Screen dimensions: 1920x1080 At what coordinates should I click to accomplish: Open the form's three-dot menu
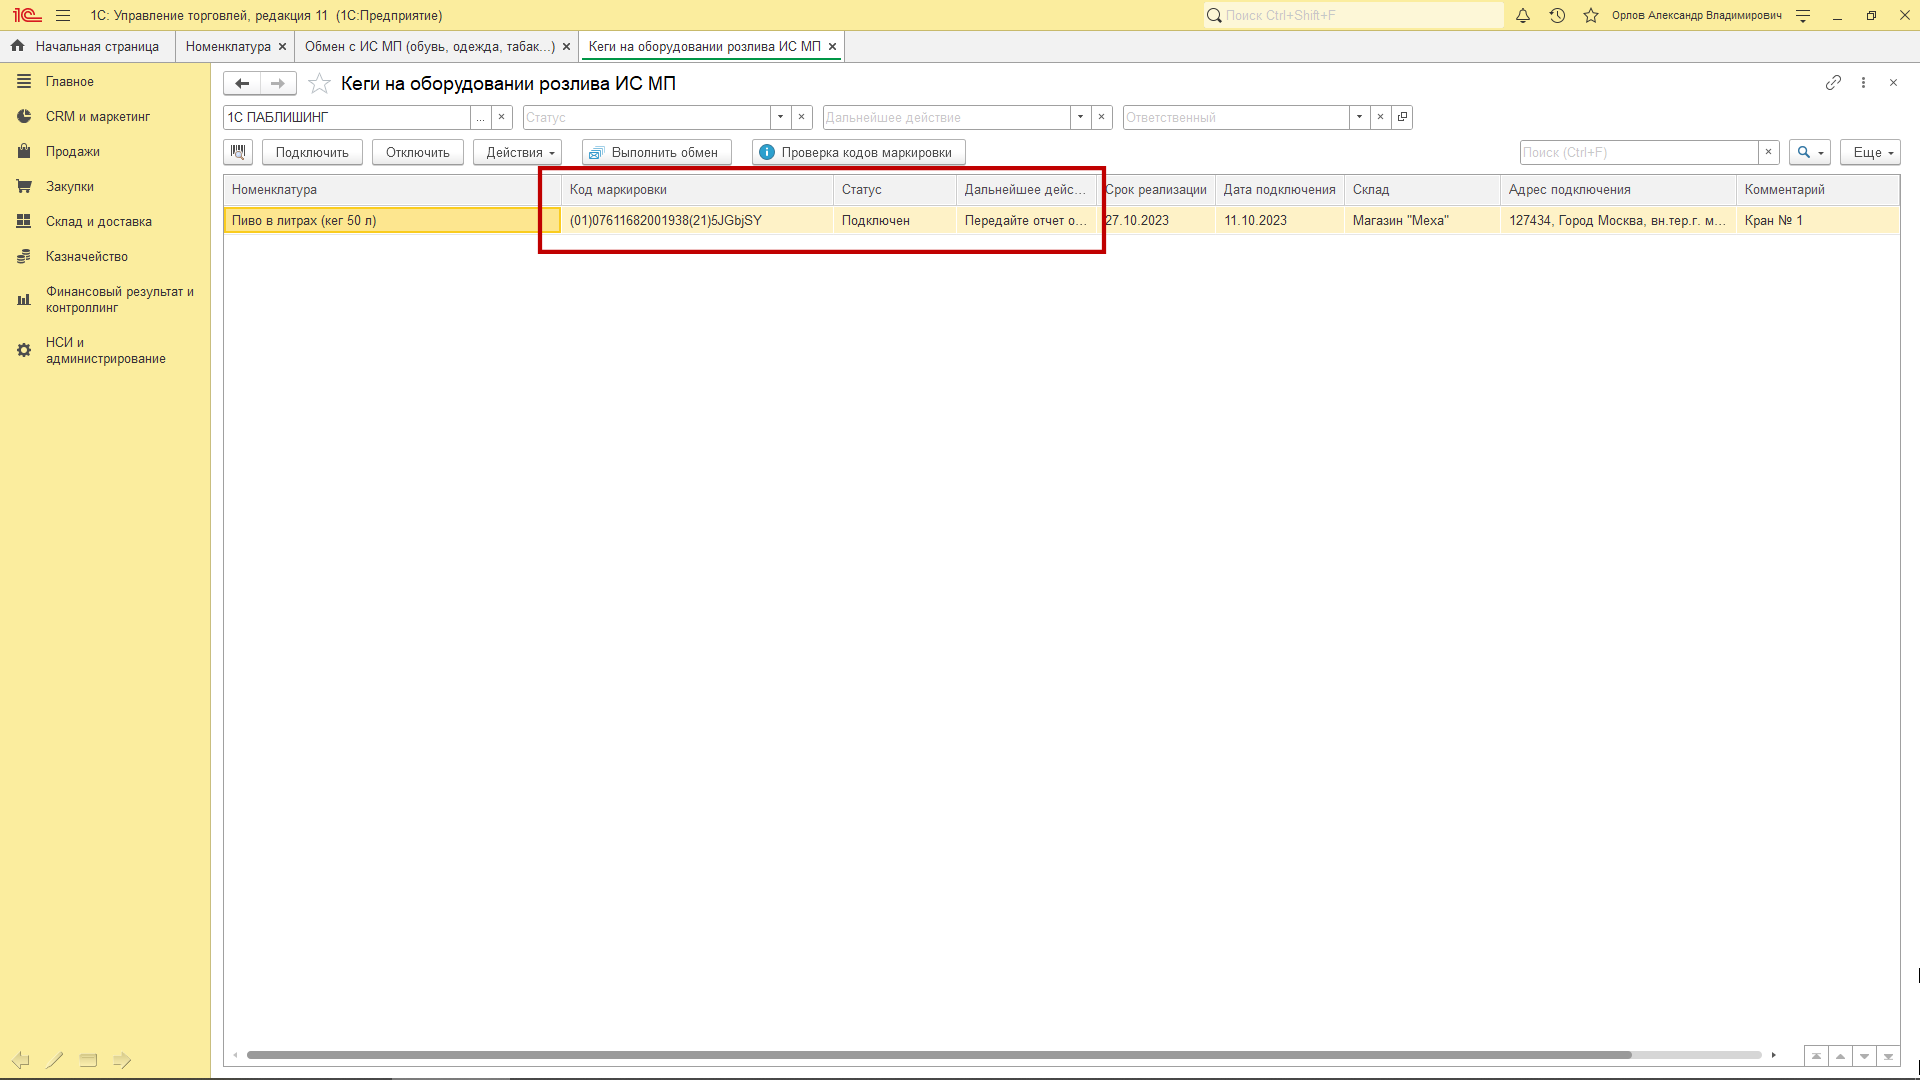click(x=1863, y=83)
